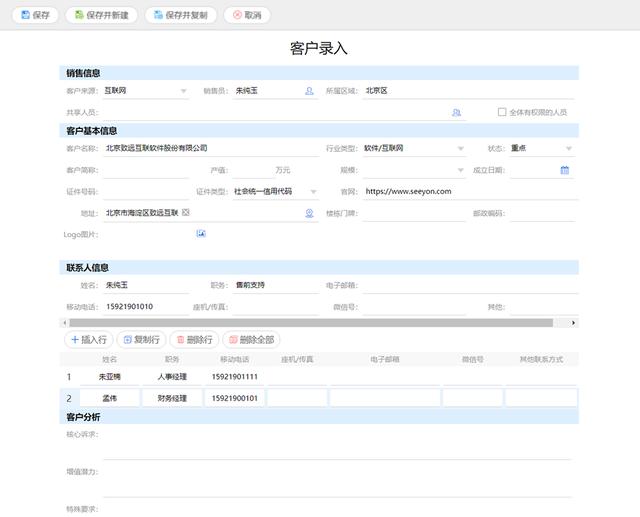Open the calendar icon for 成立日期
Screen dimensions: 640x517
(564, 170)
